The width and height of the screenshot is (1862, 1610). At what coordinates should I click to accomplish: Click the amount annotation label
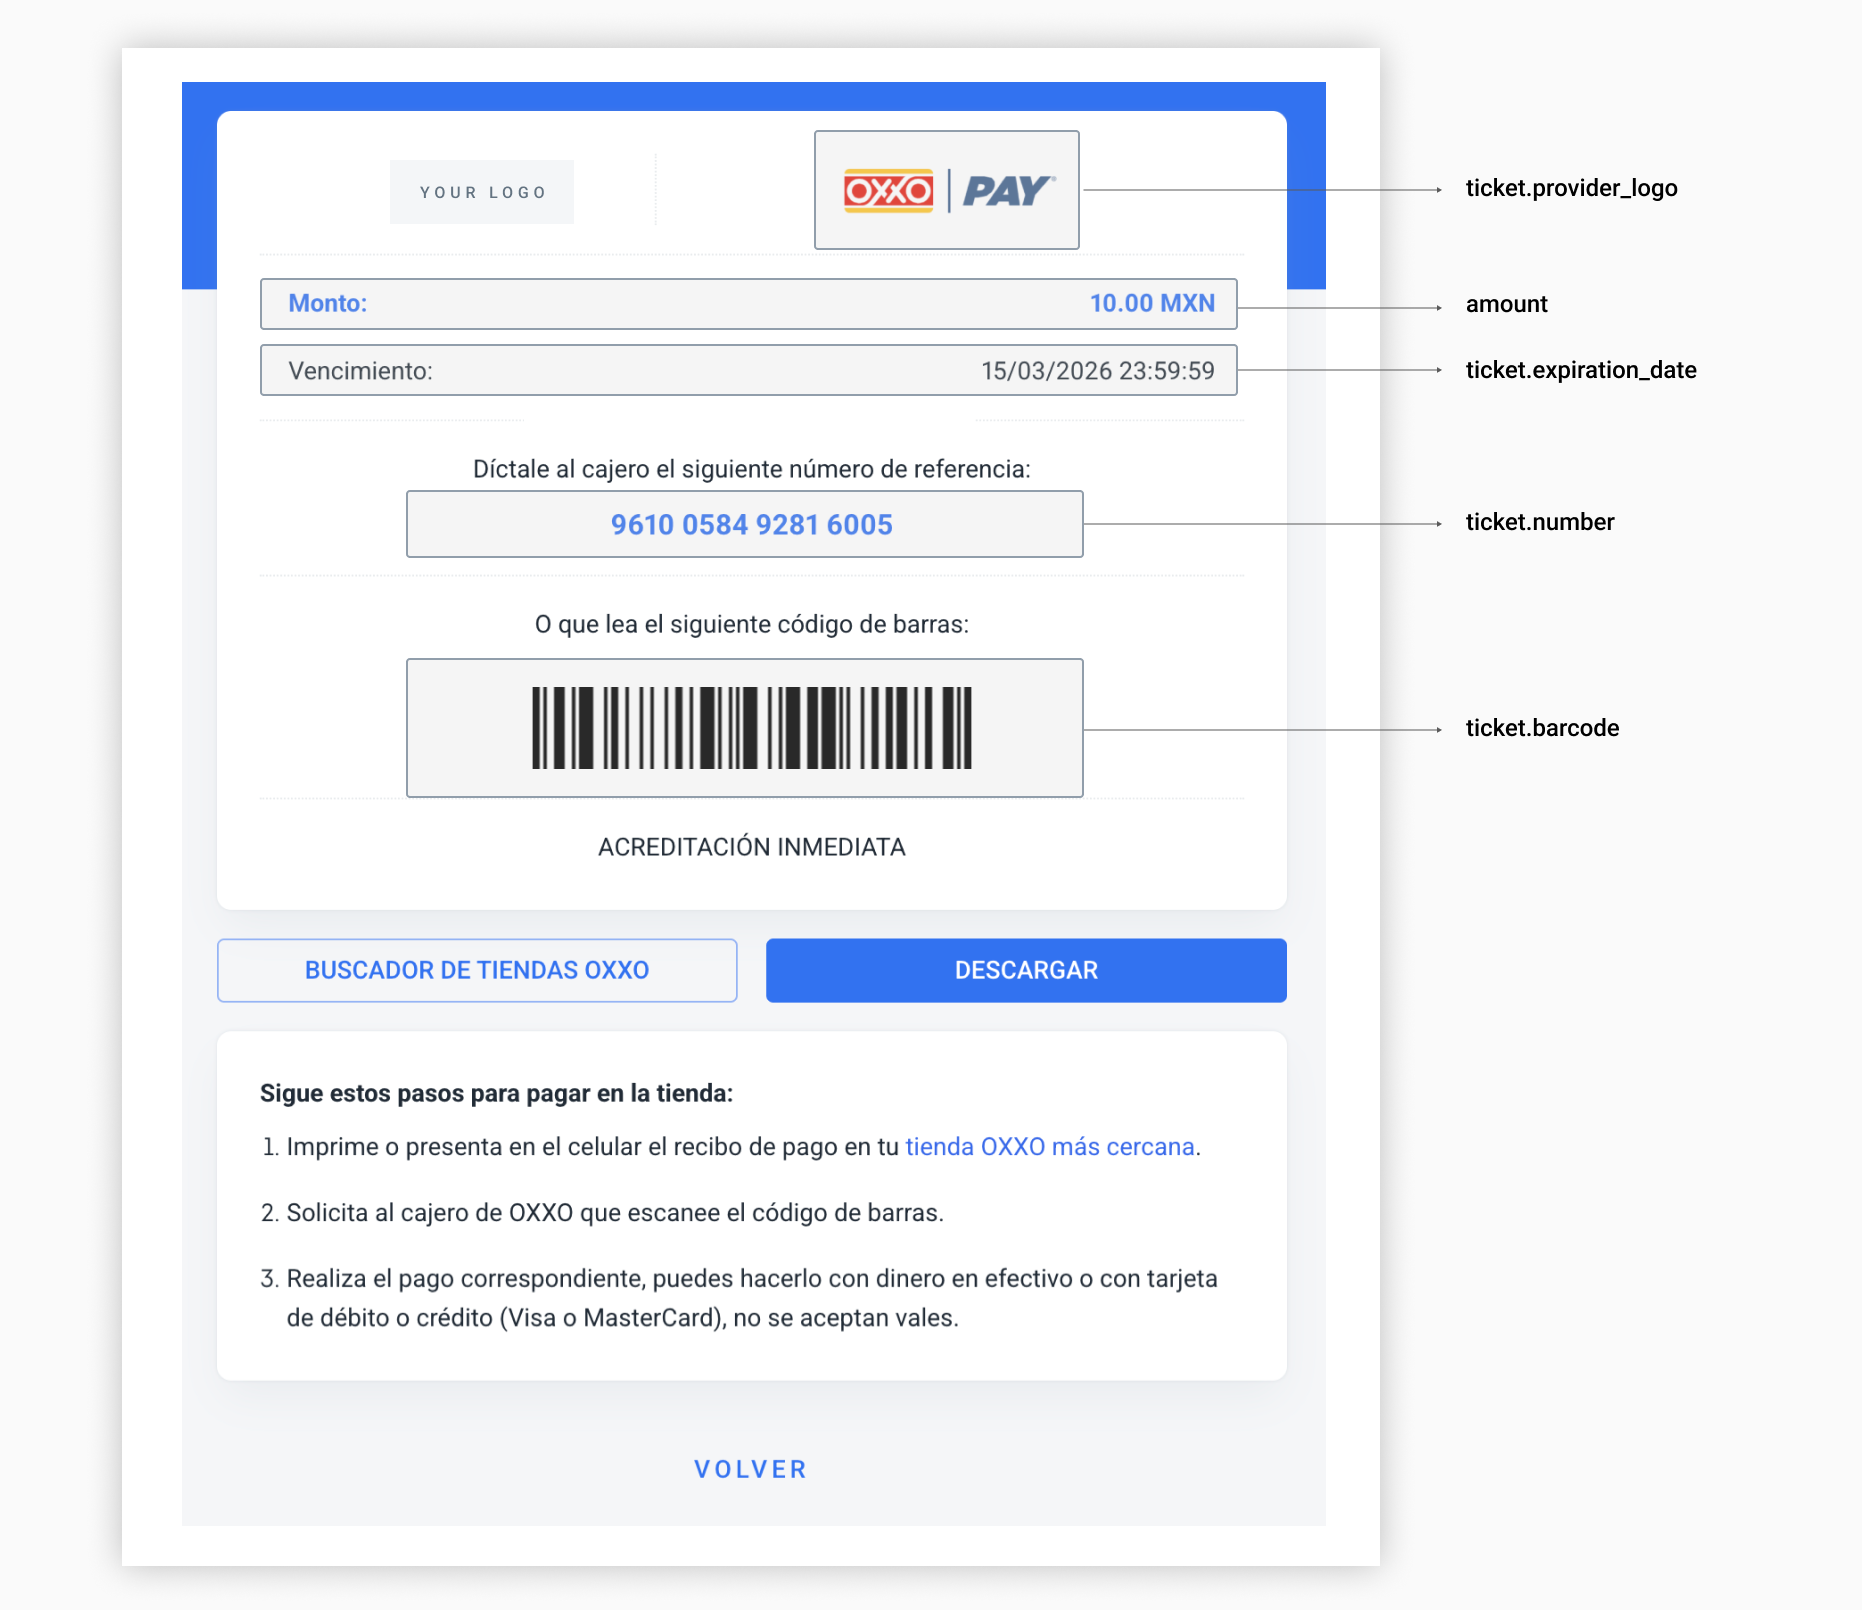coord(1505,304)
